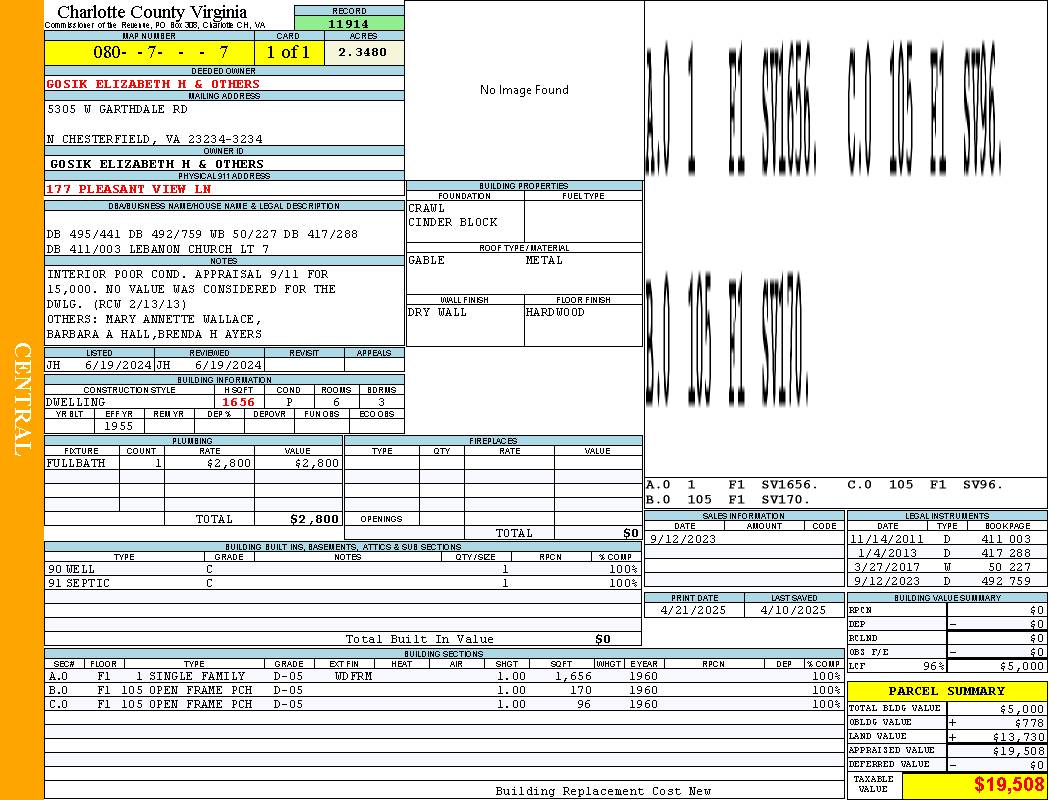Click the sales date 9/12/2023
Screen dimensions: 1050x800
point(682,540)
